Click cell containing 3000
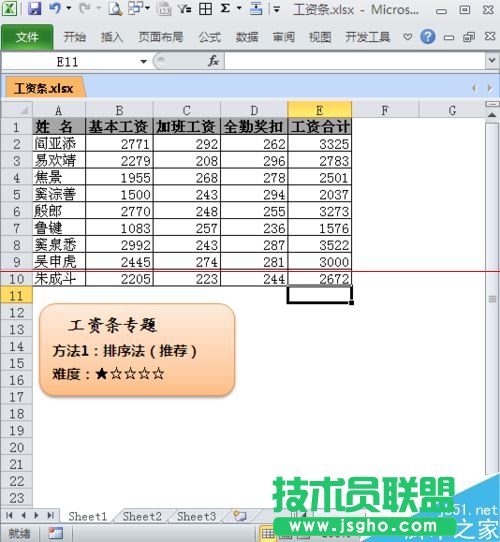Image resolution: width=500 pixels, height=542 pixels. [320, 262]
